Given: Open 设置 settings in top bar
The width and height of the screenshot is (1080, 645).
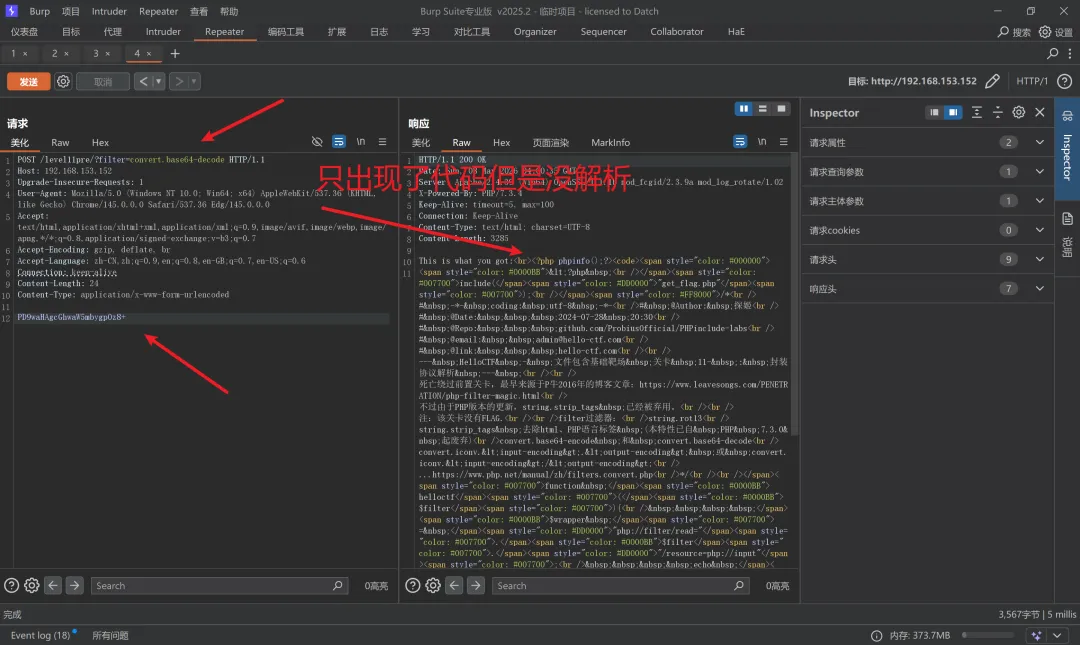Looking at the screenshot, I should click(x=1056, y=32).
